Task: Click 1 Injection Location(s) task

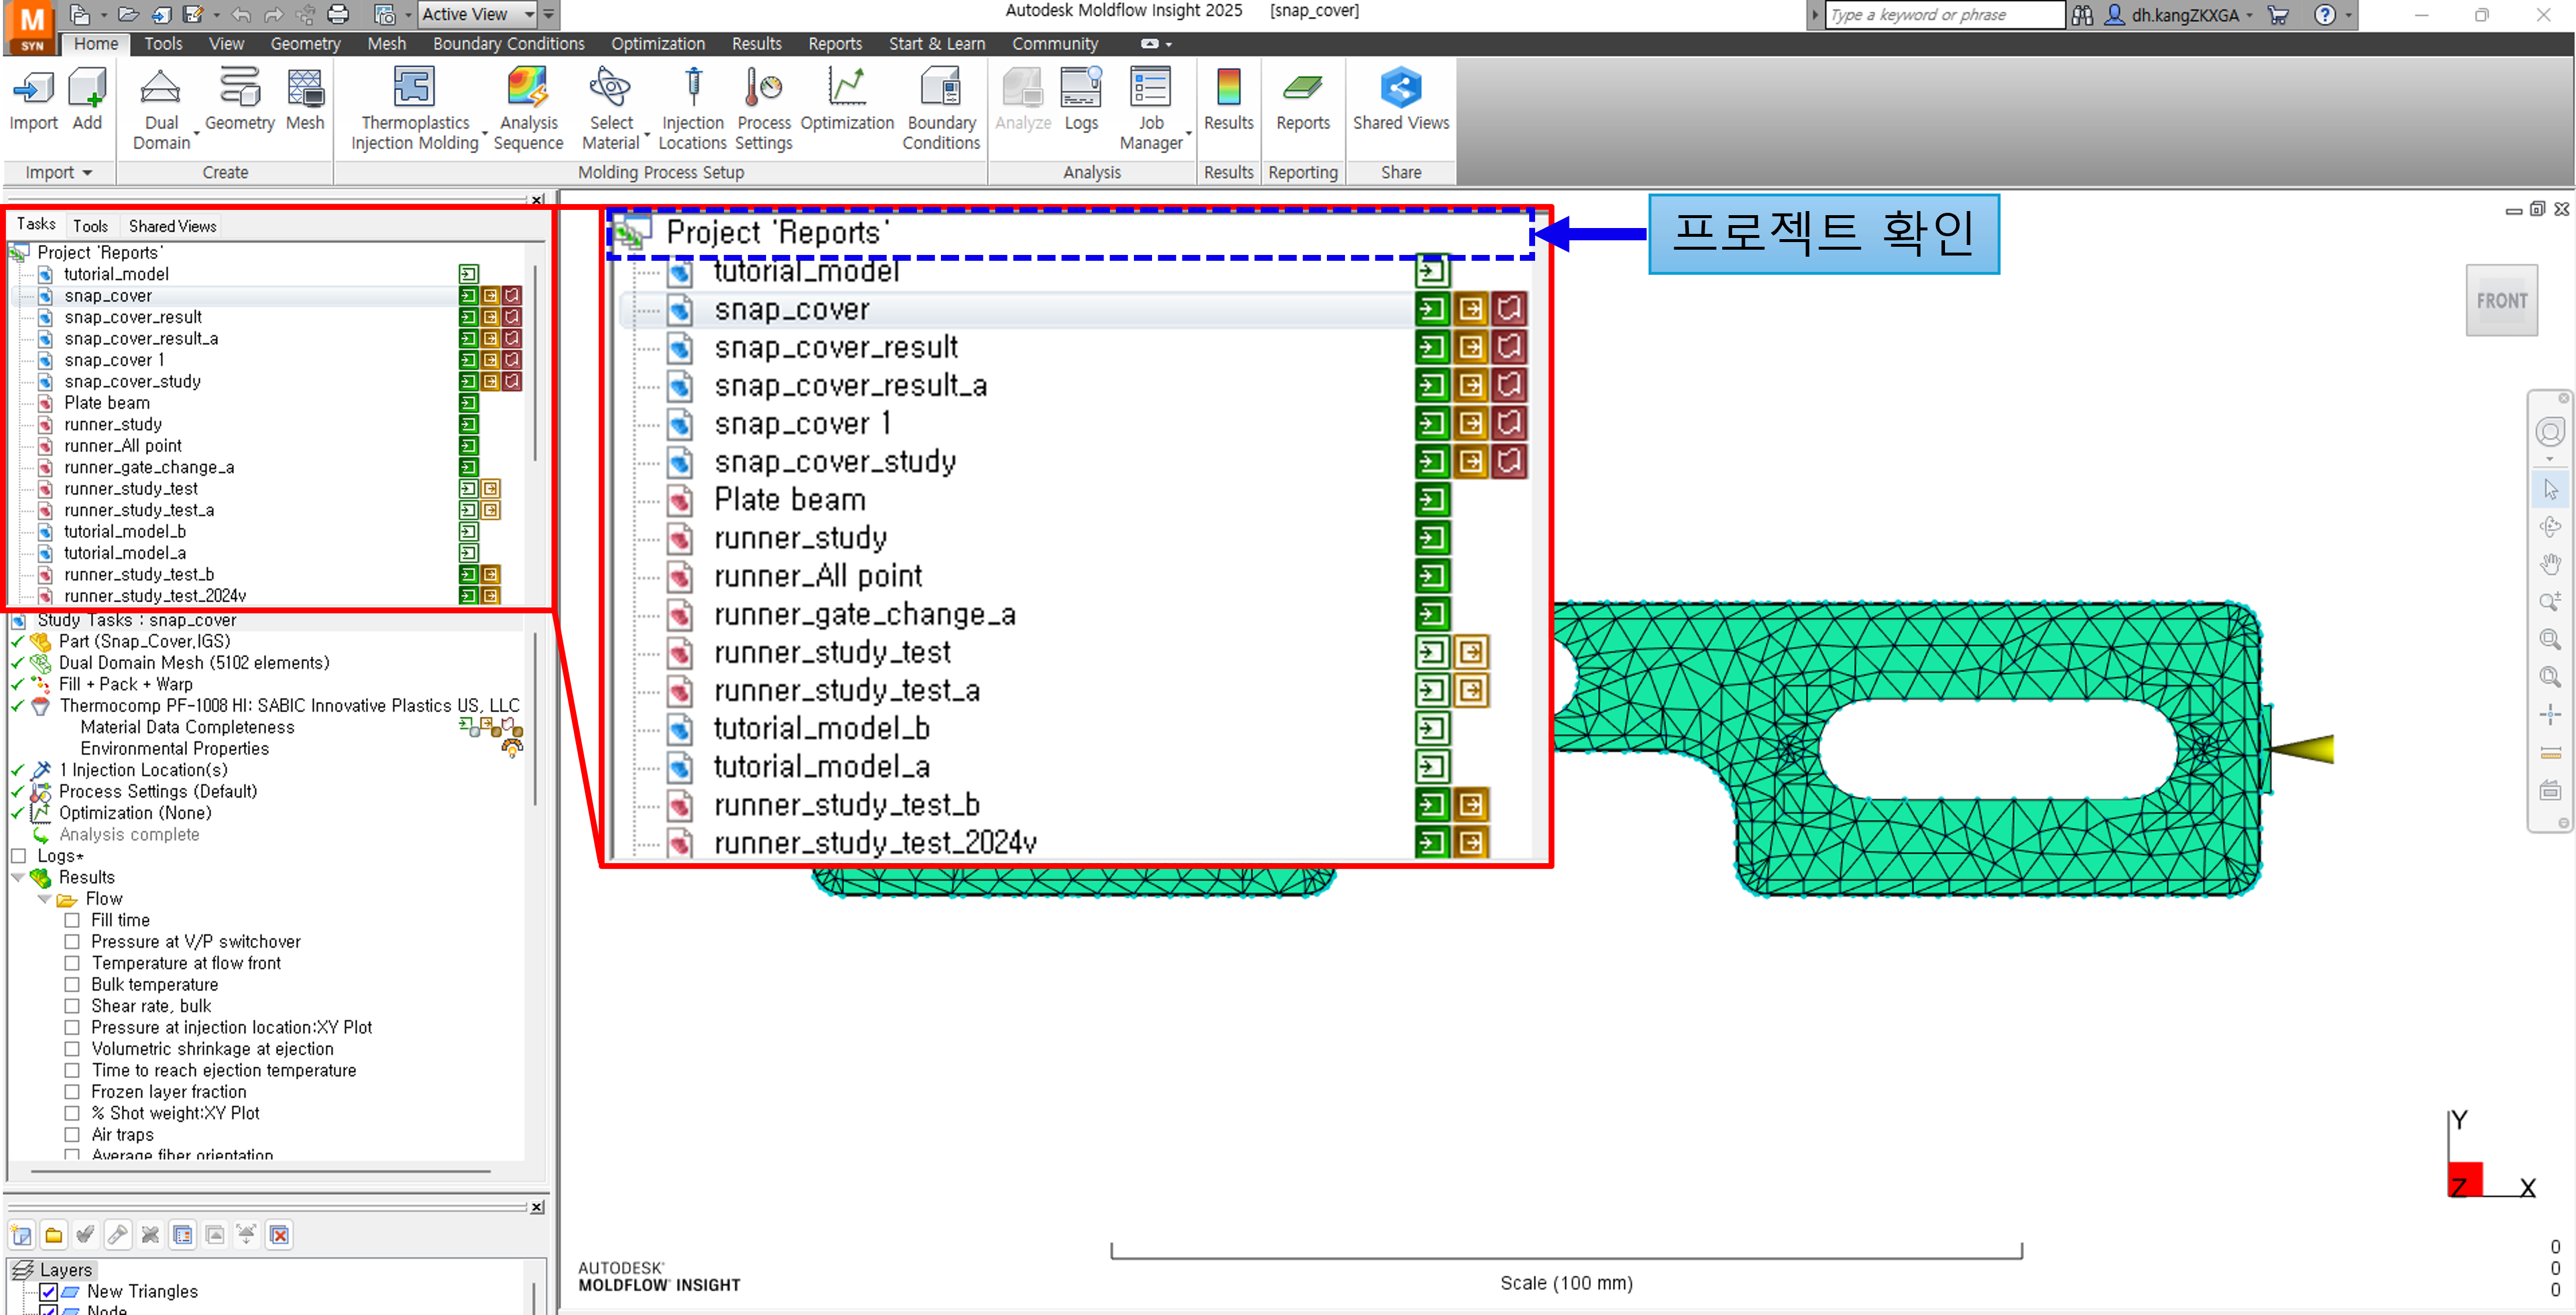Action: point(143,770)
